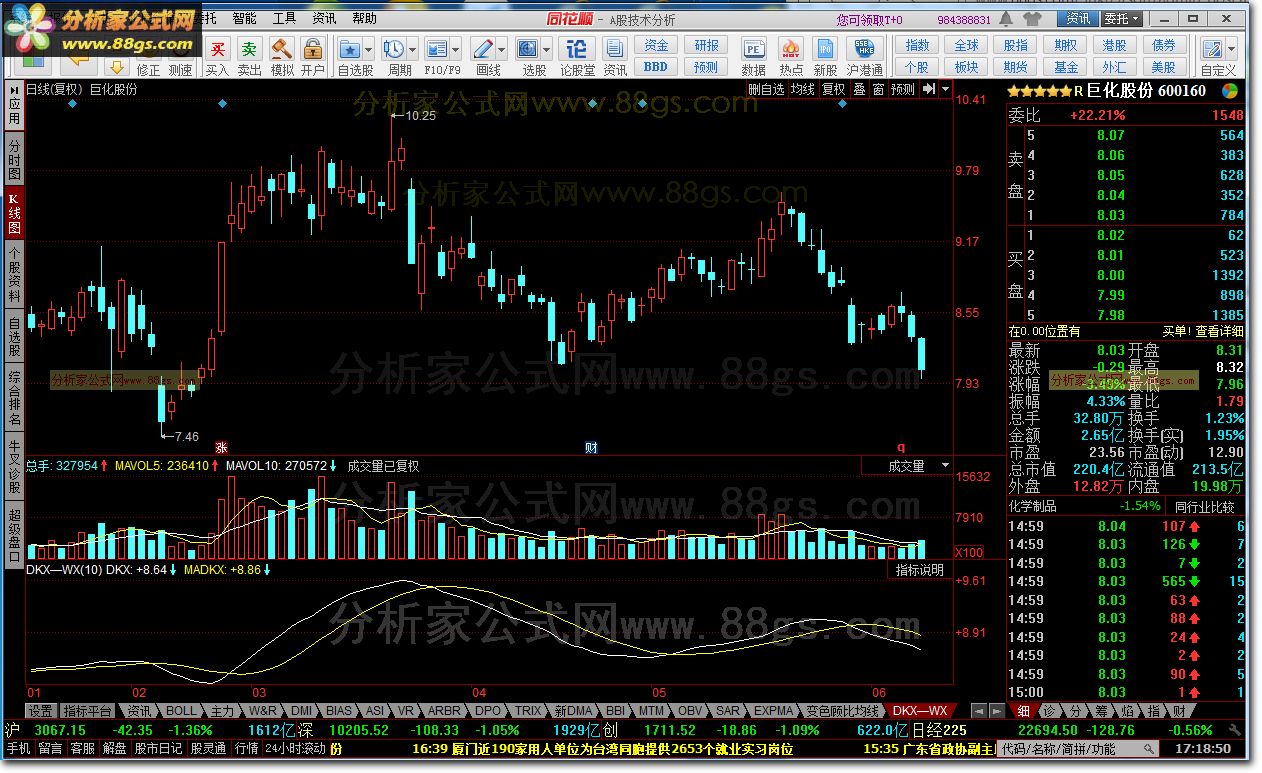Screen dimensions: 1262x773
Task: Toggle the 均线 moving average display
Action: tap(802, 89)
